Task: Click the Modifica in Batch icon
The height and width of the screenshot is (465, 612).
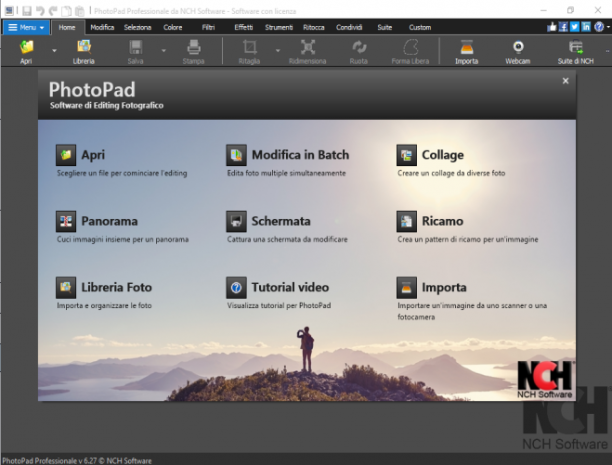Action: point(236,155)
